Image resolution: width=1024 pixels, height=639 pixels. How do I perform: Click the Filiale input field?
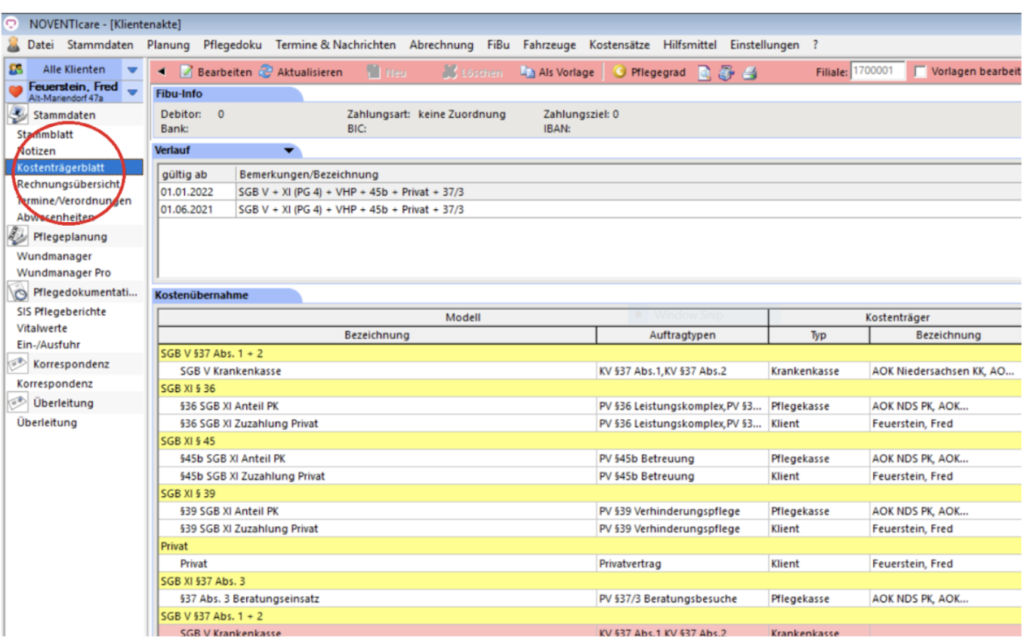[878, 71]
